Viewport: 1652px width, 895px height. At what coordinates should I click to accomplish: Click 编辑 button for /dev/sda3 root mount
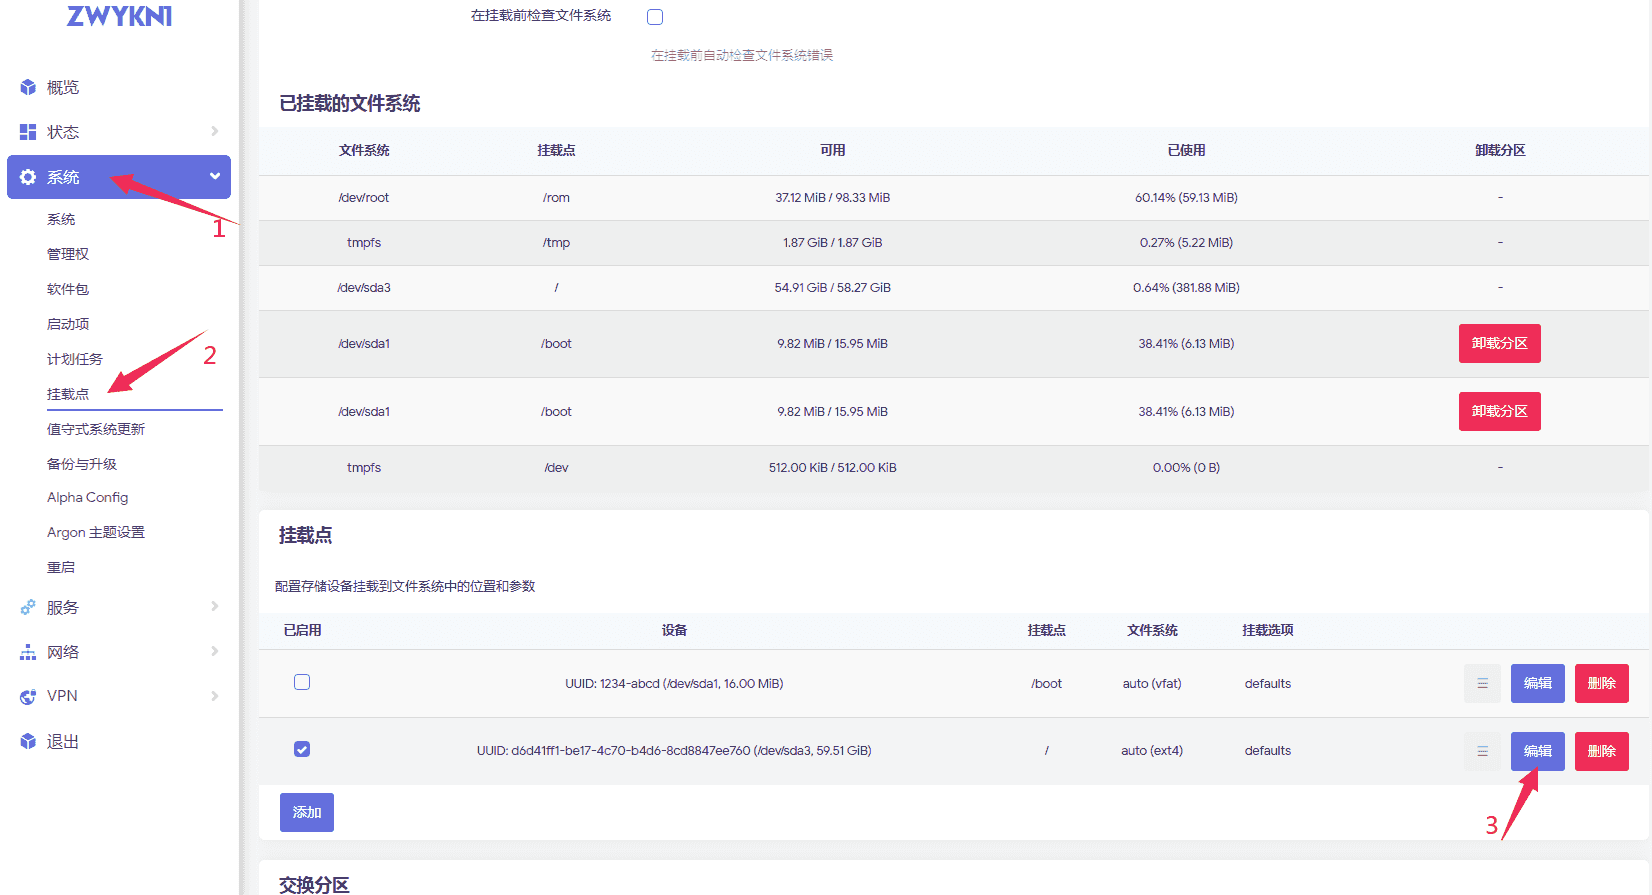(x=1538, y=751)
